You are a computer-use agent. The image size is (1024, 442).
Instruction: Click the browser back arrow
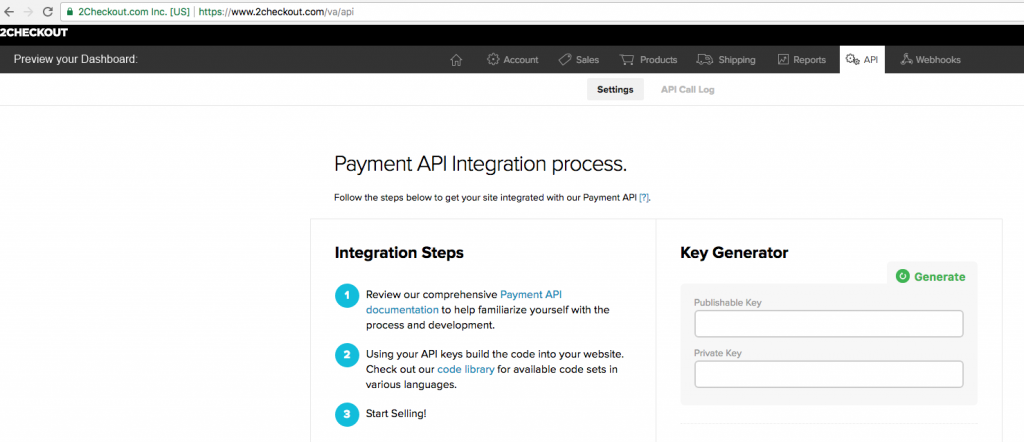(9, 12)
